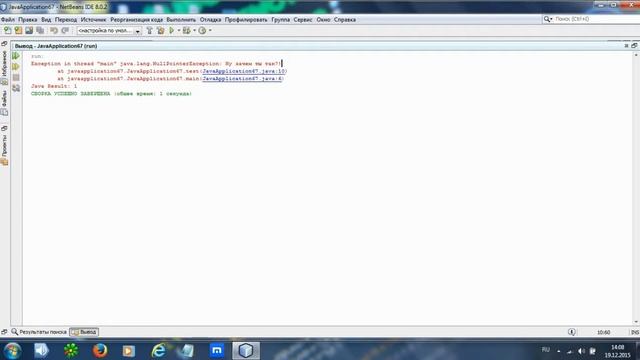The height and width of the screenshot is (360, 640).
Task: Click the New File toolbar icon
Action: point(7,31)
